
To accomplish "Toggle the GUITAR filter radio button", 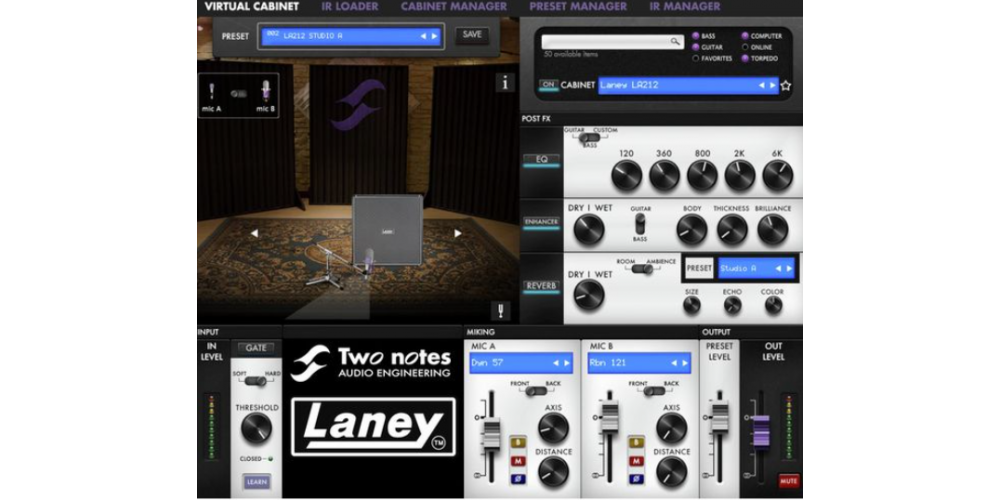I will pyautogui.click(x=696, y=47).
